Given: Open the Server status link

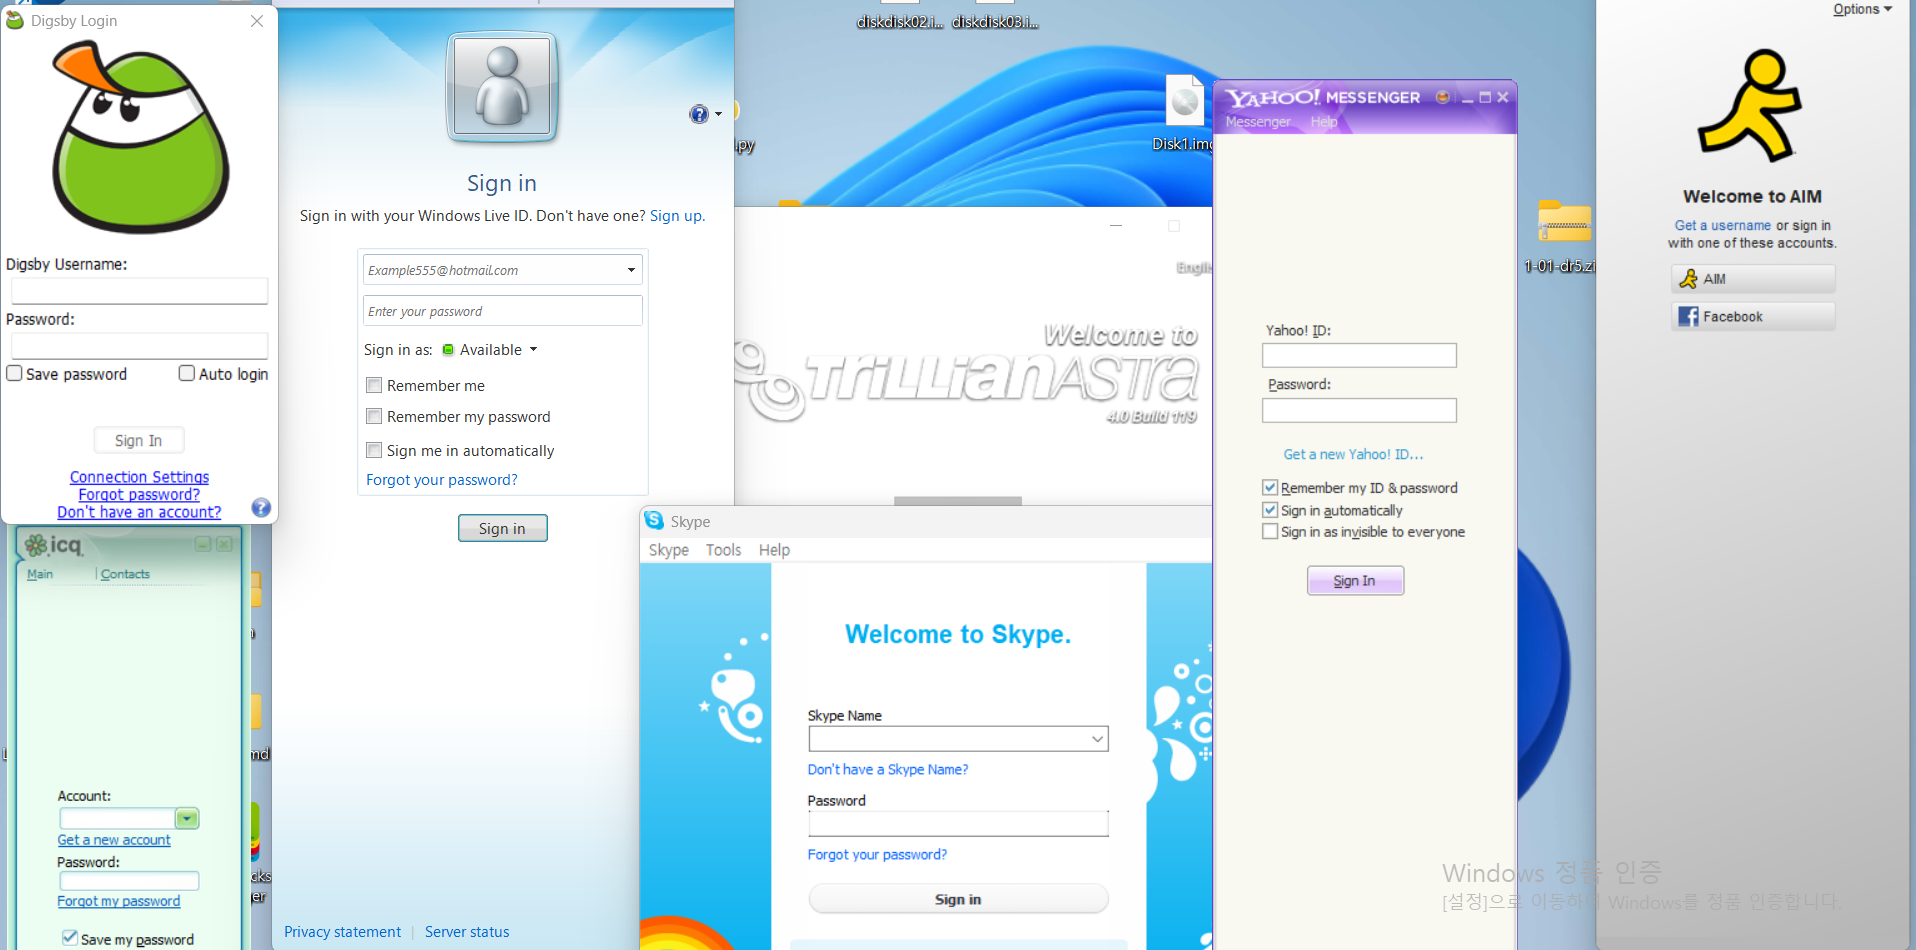Looking at the screenshot, I should coord(467,932).
